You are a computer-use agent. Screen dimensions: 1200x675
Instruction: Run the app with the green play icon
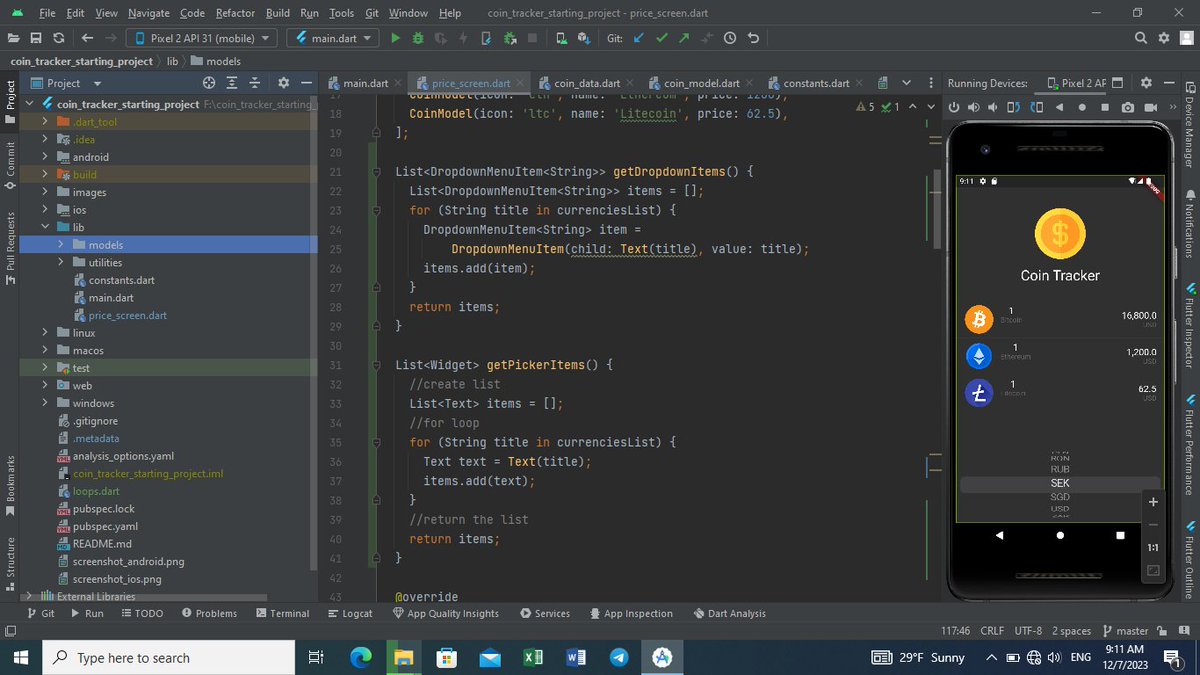[x=395, y=38]
